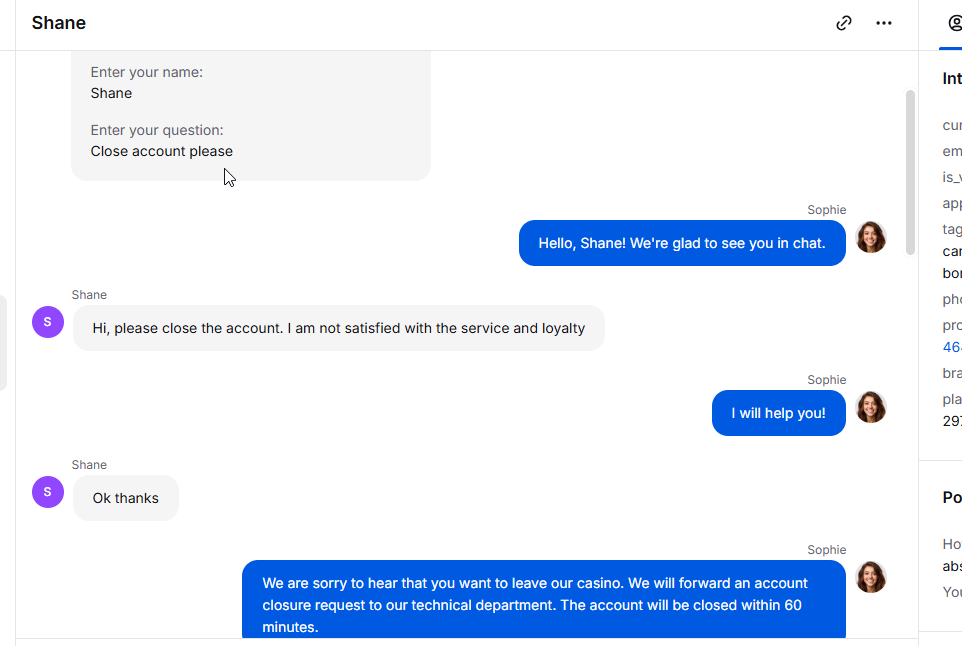This screenshot has height=646, width=962.
Task: Click Sophie's avatar beside the account closure message
Action: pyautogui.click(x=871, y=577)
